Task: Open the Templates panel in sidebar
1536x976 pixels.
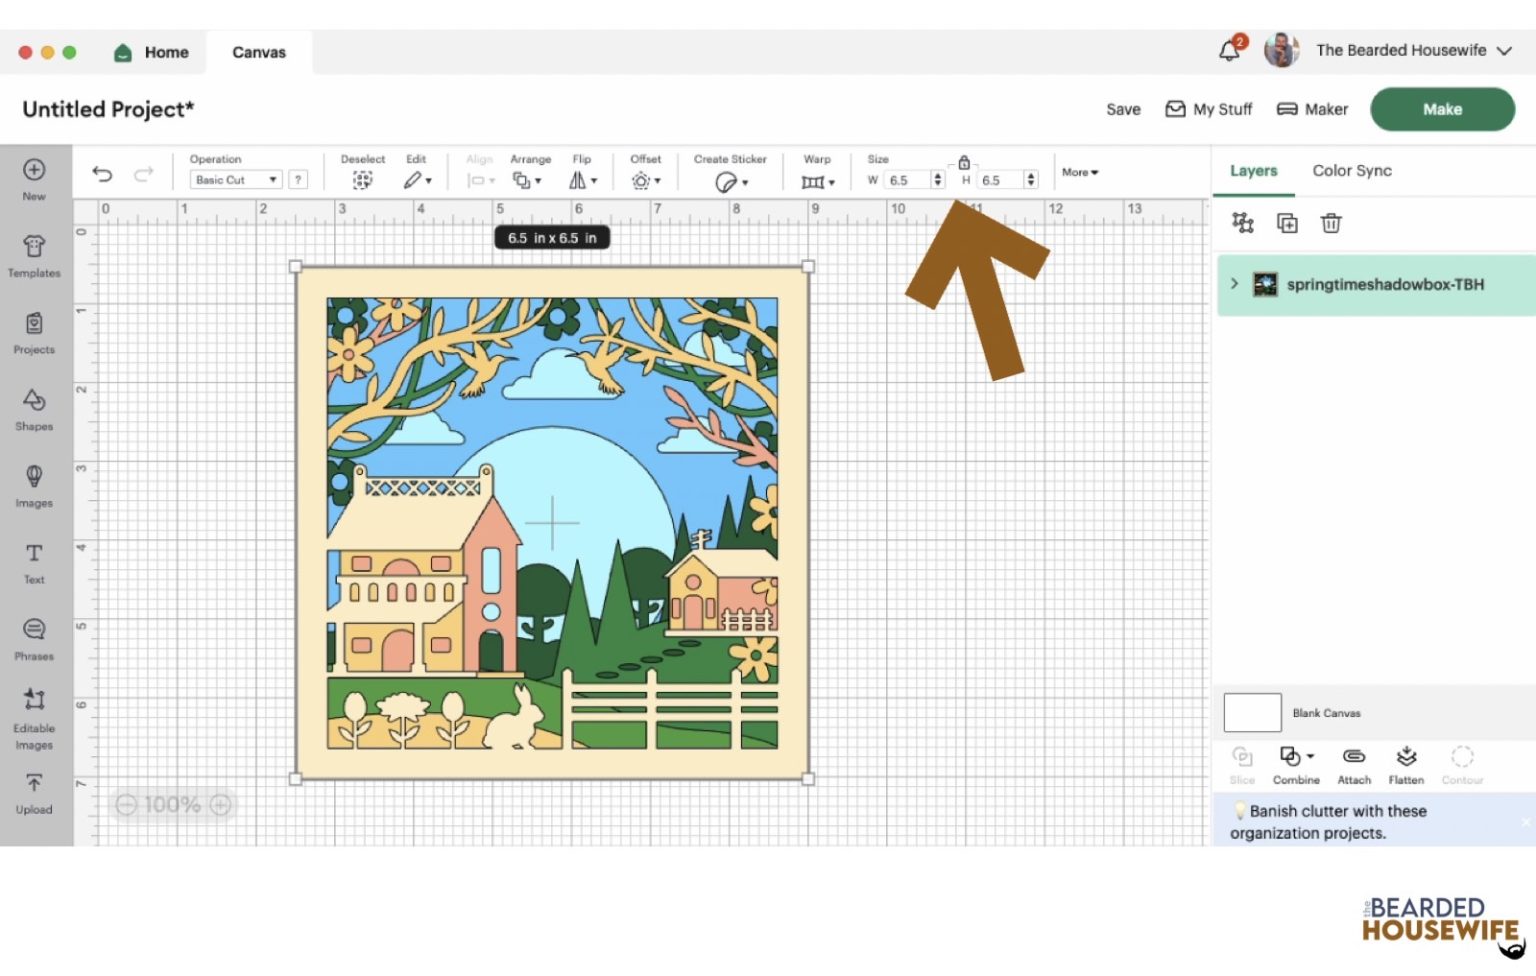Action: (x=34, y=255)
